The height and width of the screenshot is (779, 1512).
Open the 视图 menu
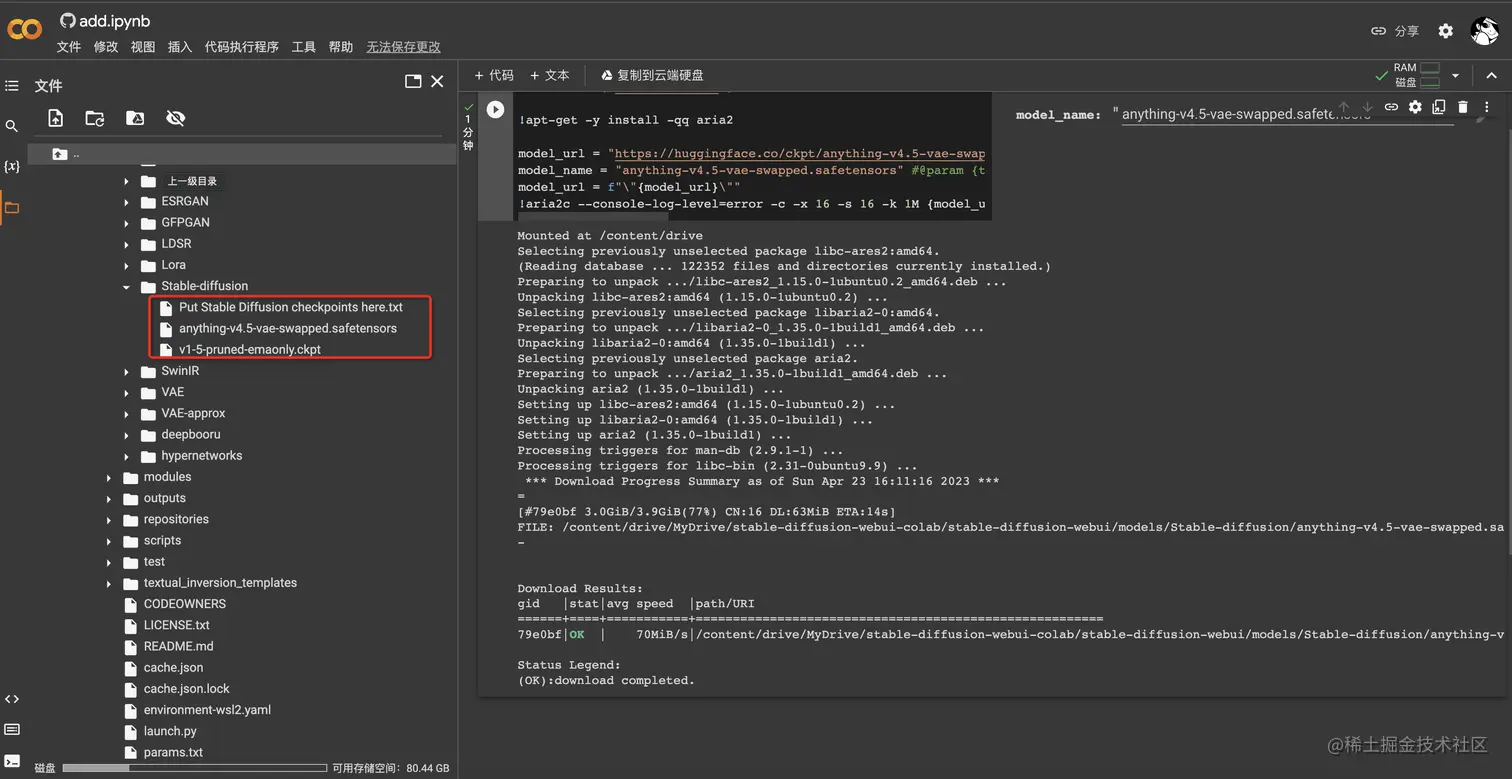click(143, 47)
